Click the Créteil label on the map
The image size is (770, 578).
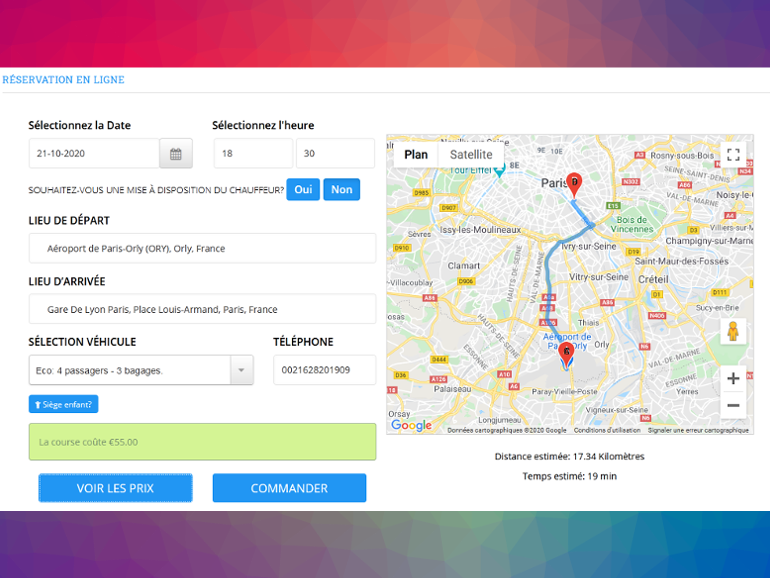[x=653, y=279]
